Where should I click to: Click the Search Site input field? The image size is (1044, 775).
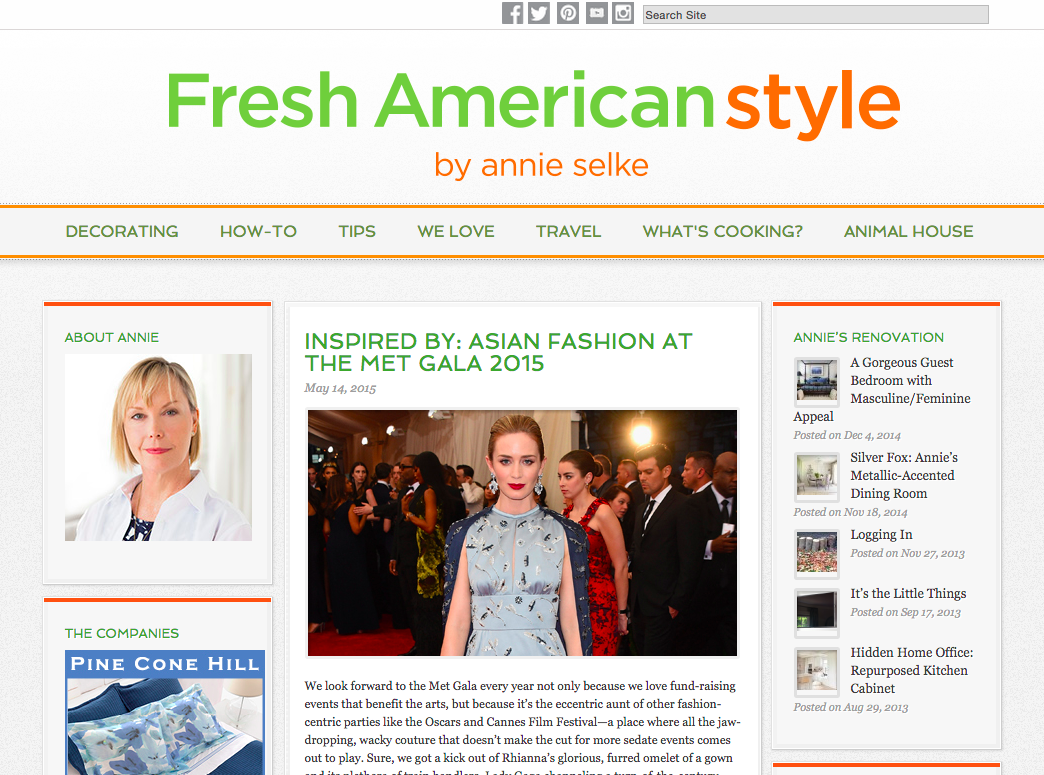tap(816, 15)
